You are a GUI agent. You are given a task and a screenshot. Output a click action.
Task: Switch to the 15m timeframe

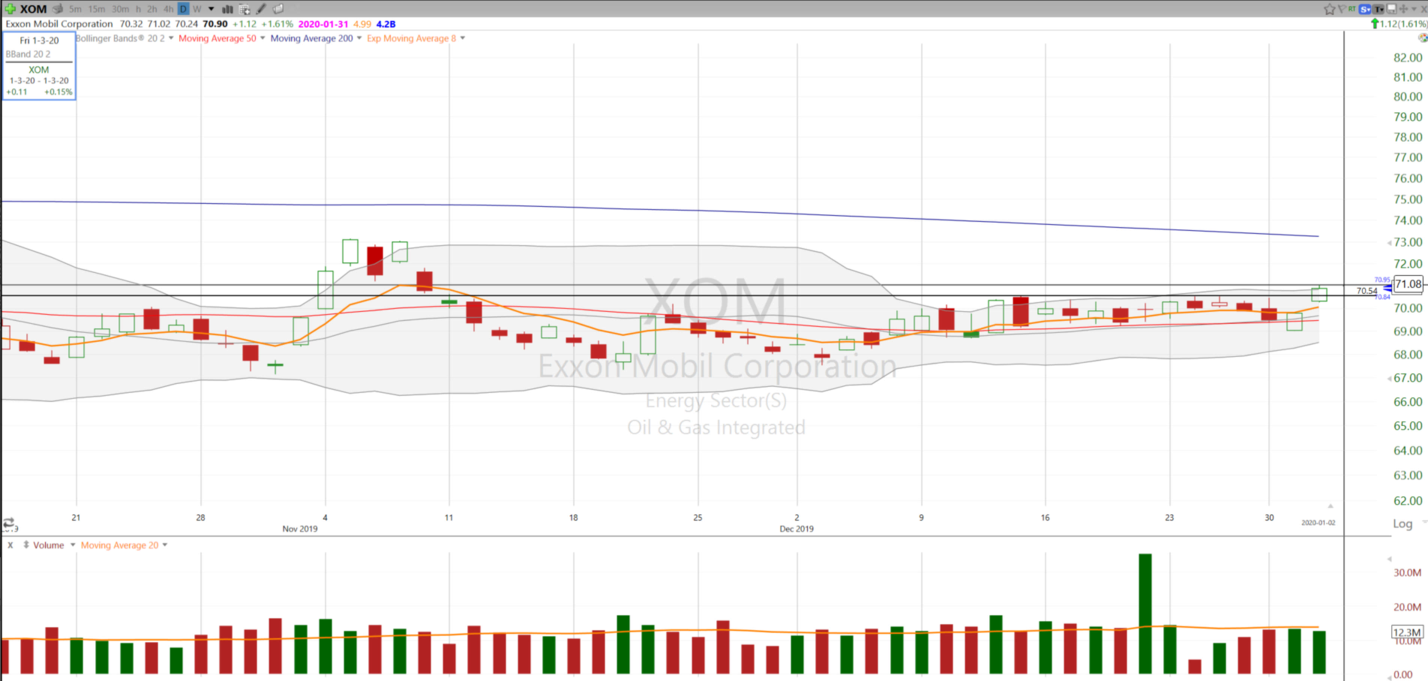click(x=96, y=9)
